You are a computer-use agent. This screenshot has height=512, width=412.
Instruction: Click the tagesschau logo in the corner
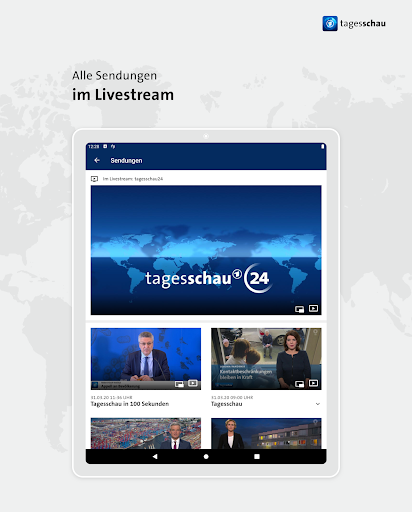tap(354, 24)
